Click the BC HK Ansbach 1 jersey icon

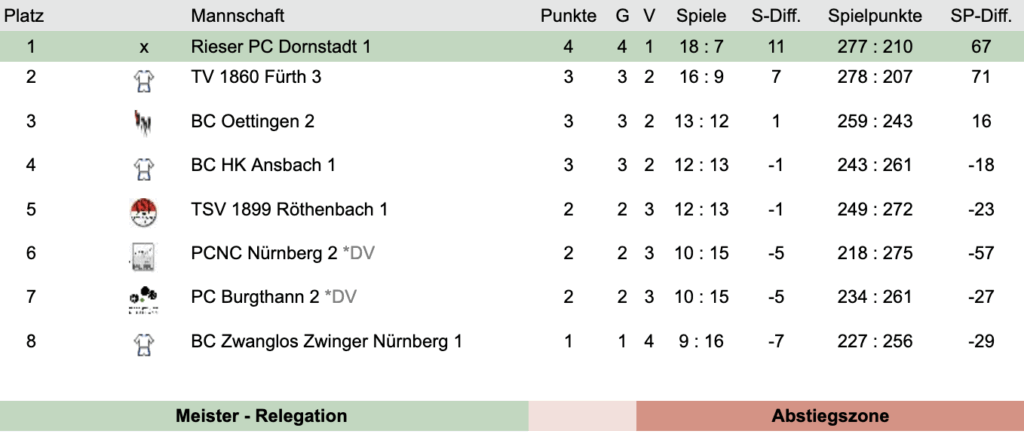coord(144,166)
